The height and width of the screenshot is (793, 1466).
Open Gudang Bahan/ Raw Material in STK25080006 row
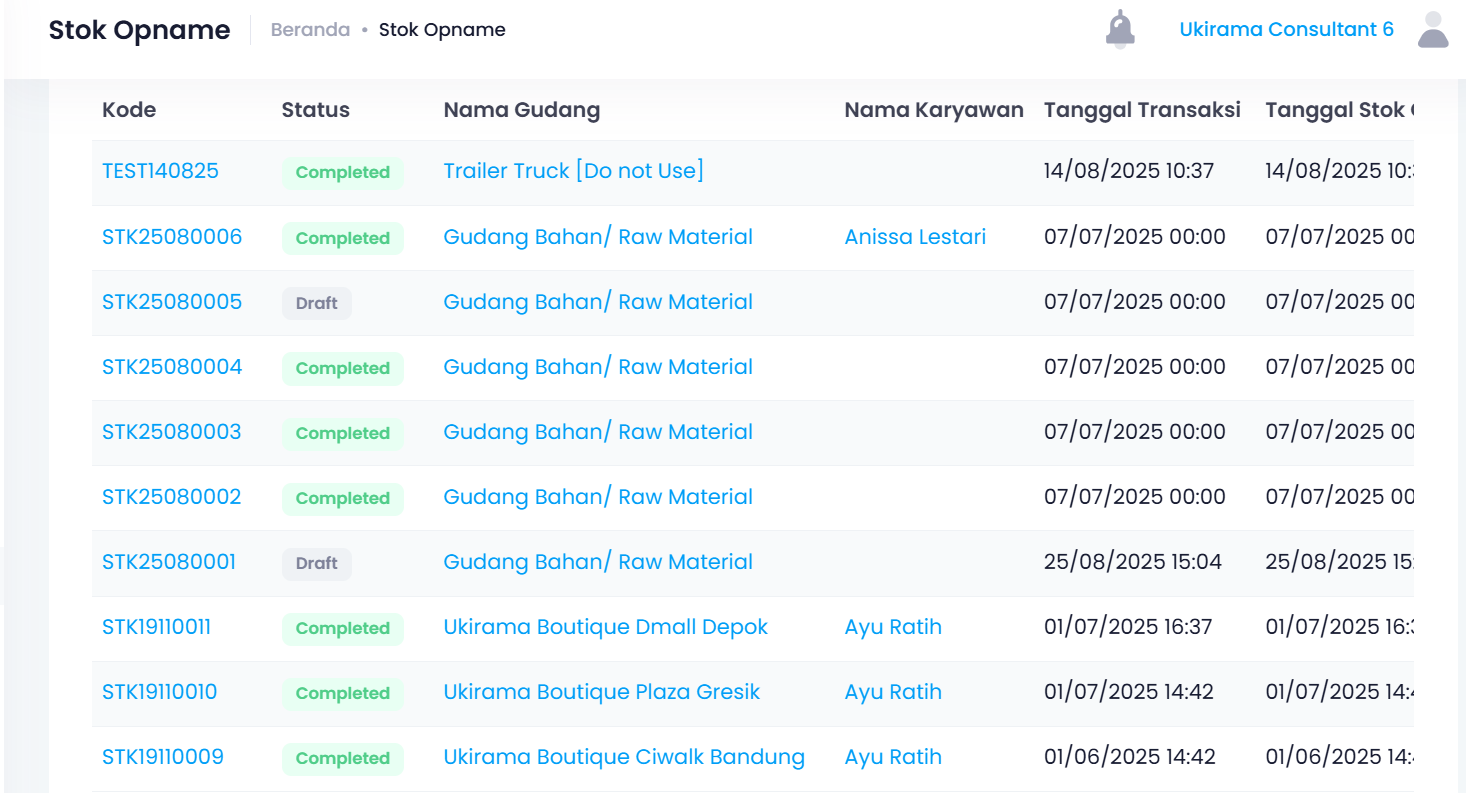tap(598, 236)
